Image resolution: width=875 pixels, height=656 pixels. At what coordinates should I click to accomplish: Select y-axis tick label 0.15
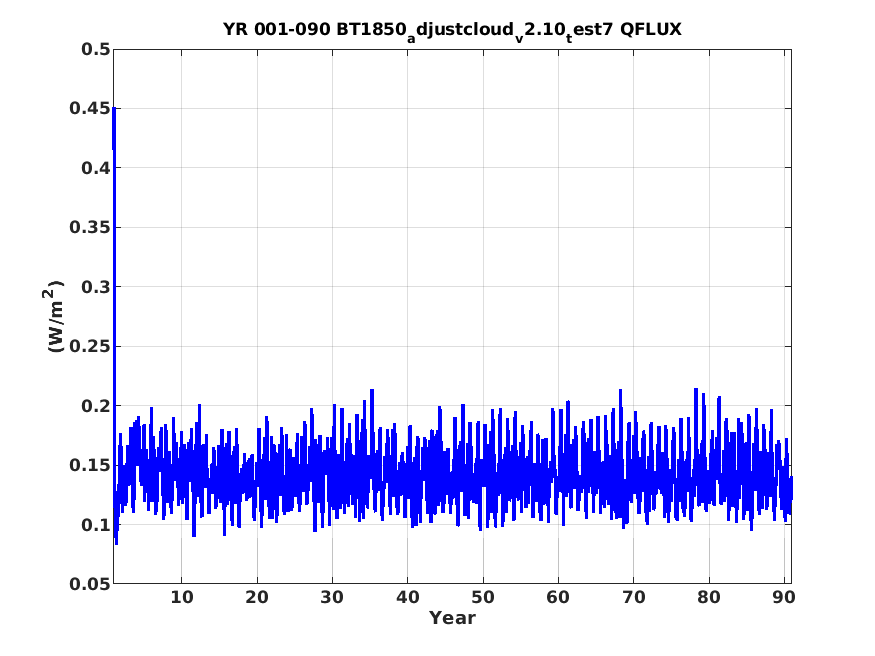click(90, 465)
